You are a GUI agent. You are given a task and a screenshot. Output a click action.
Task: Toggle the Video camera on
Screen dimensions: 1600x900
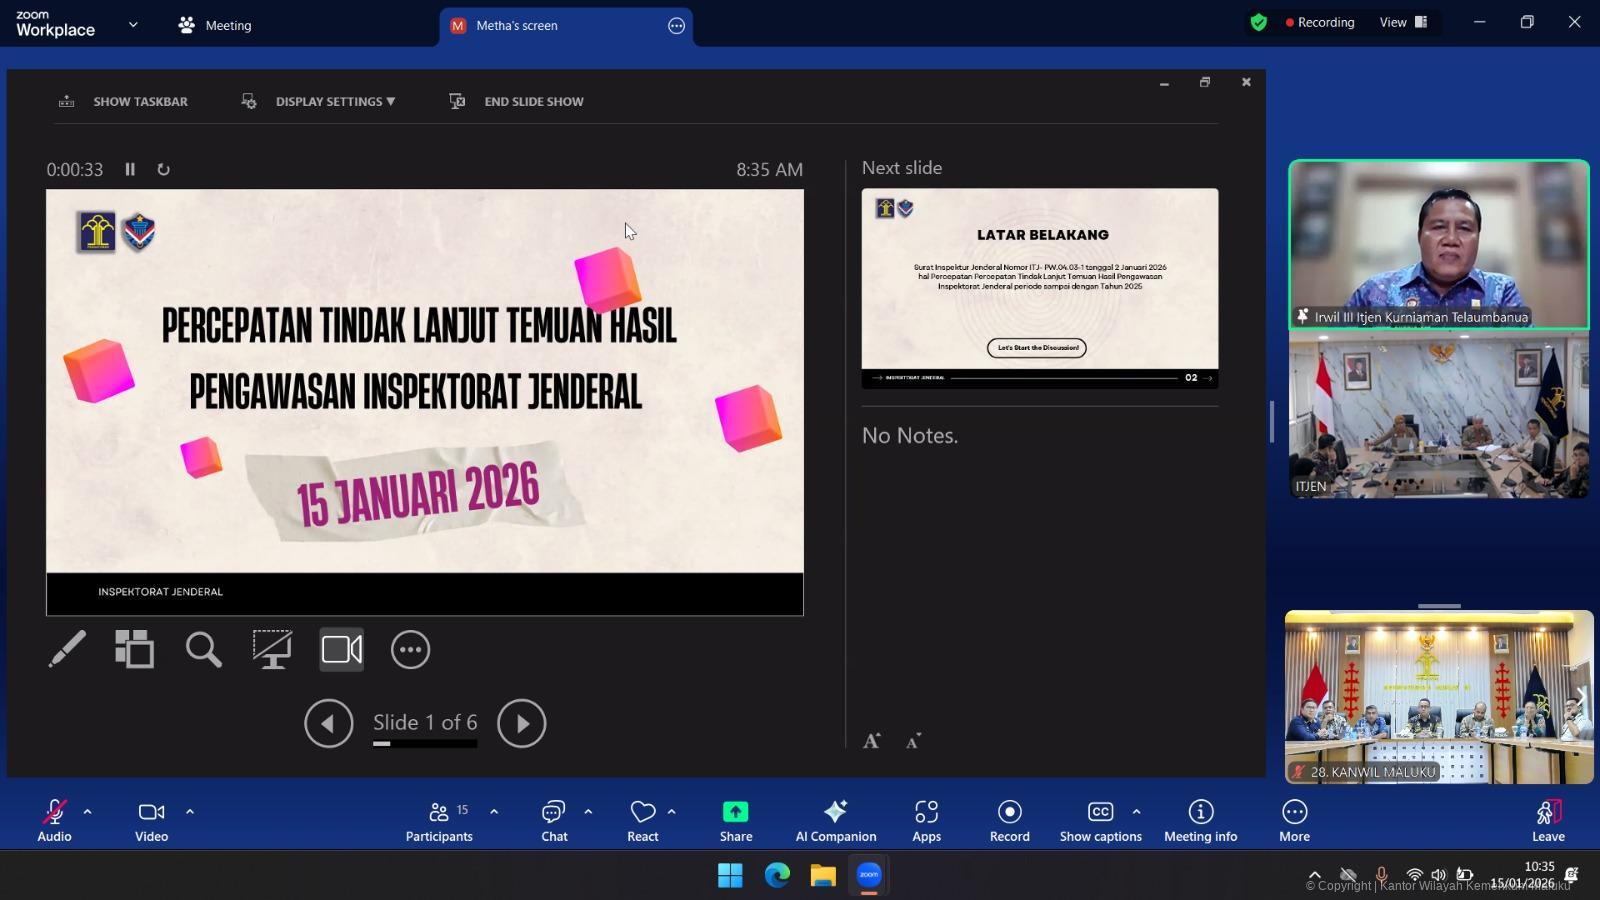point(151,820)
